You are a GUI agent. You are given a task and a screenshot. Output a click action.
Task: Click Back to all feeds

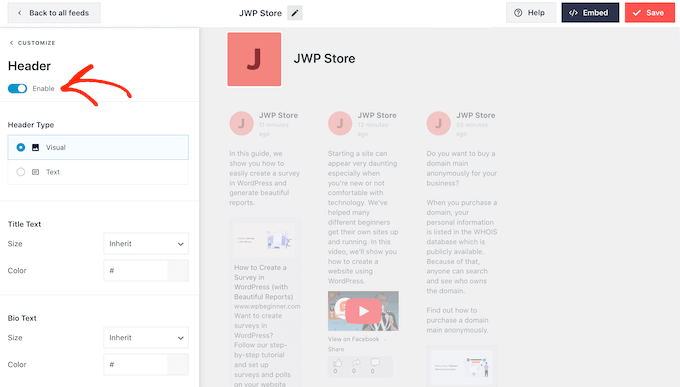(54, 13)
